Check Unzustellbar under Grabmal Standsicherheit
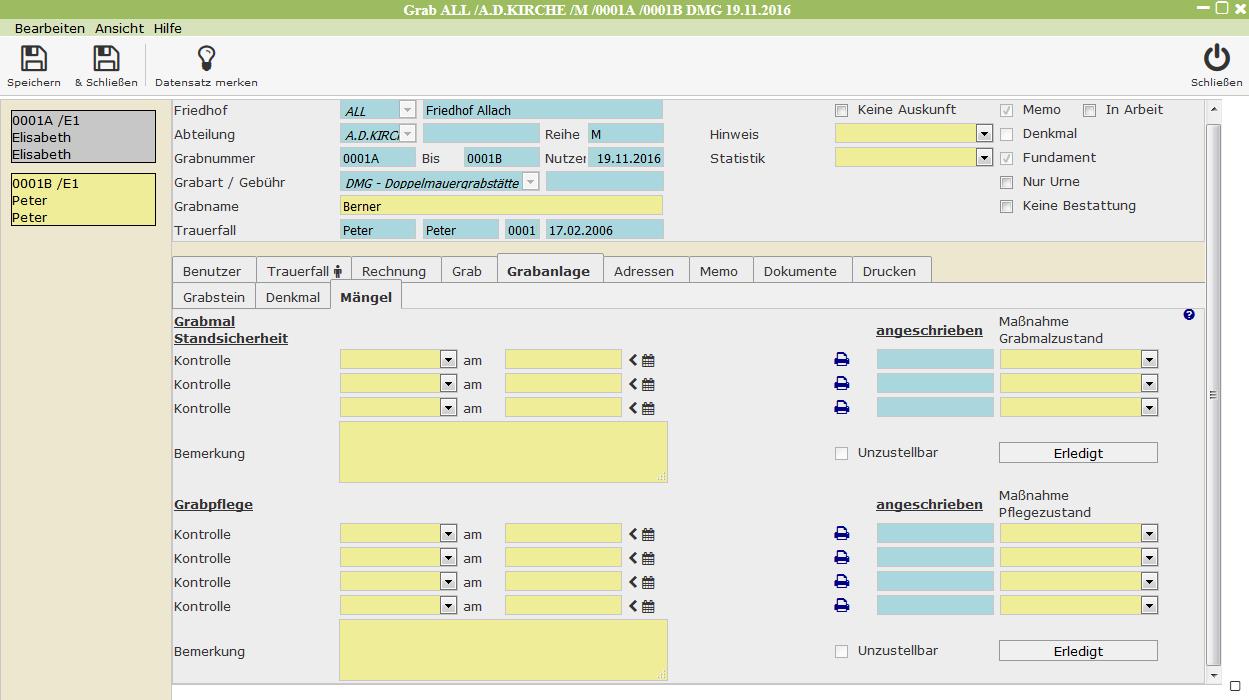1249x700 pixels. click(x=841, y=453)
